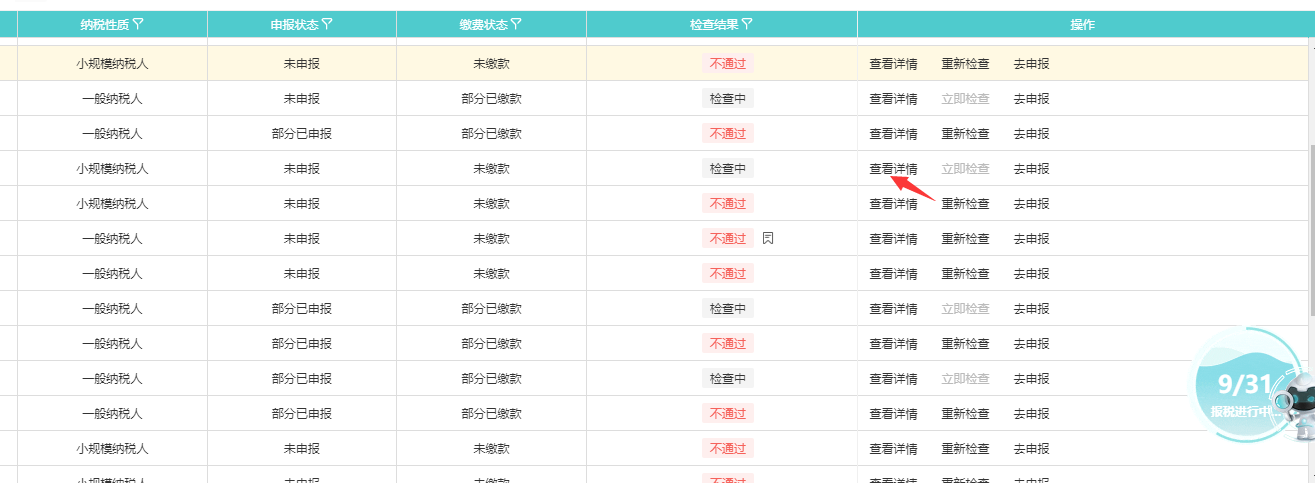Click 去申报 in the red-arrow row
This screenshot has height=483, width=1315.
tap(1031, 168)
